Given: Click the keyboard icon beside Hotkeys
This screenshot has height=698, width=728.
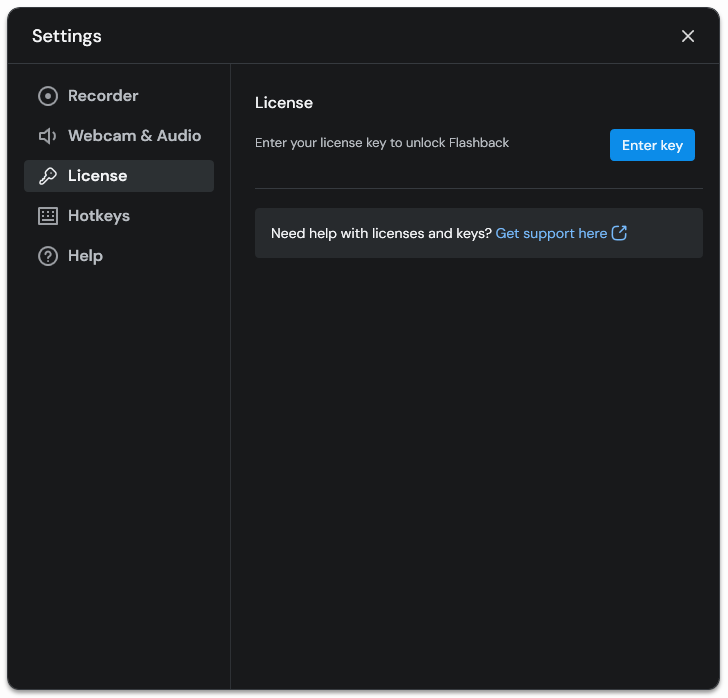Looking at the screenshot, I should click(48, 216).
